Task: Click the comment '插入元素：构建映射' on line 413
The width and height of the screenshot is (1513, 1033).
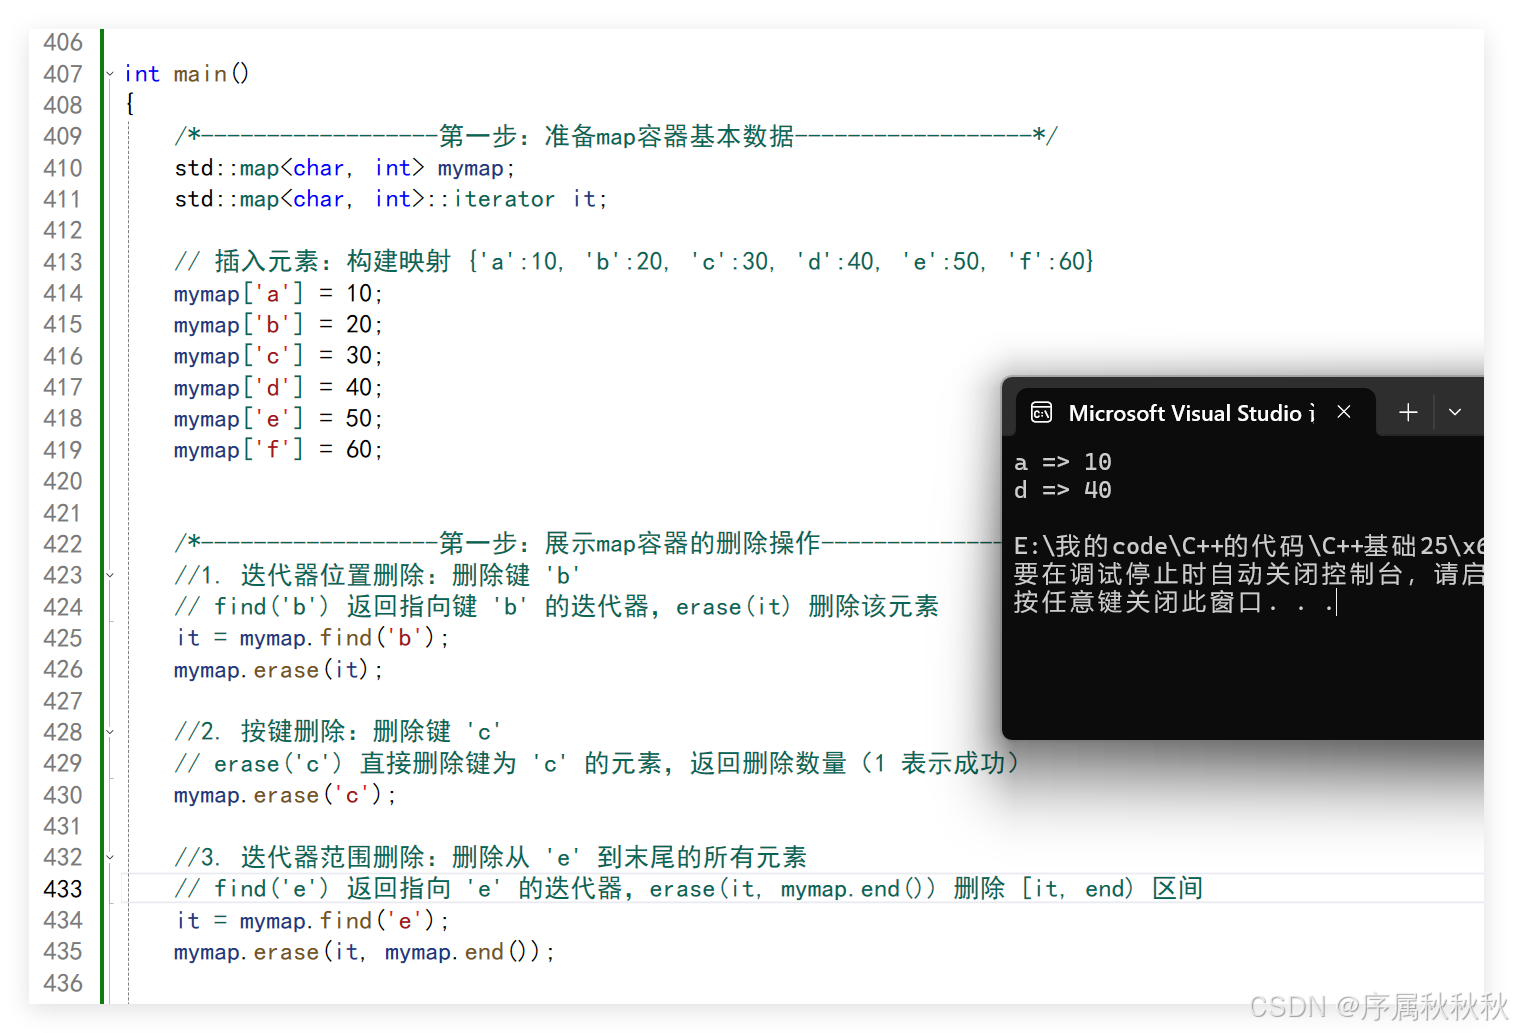Action: 333,262
